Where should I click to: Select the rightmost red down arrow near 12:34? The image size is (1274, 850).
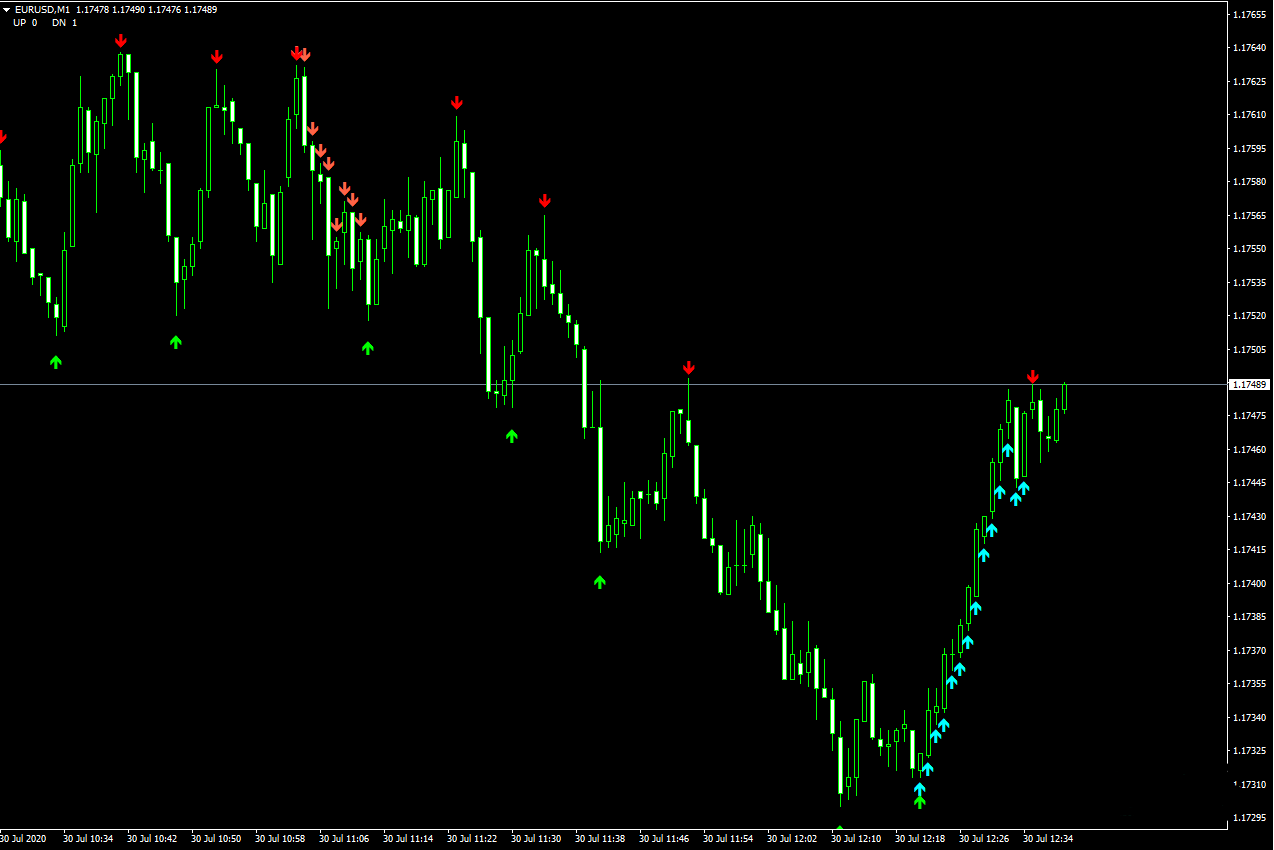click(1032, 376)
